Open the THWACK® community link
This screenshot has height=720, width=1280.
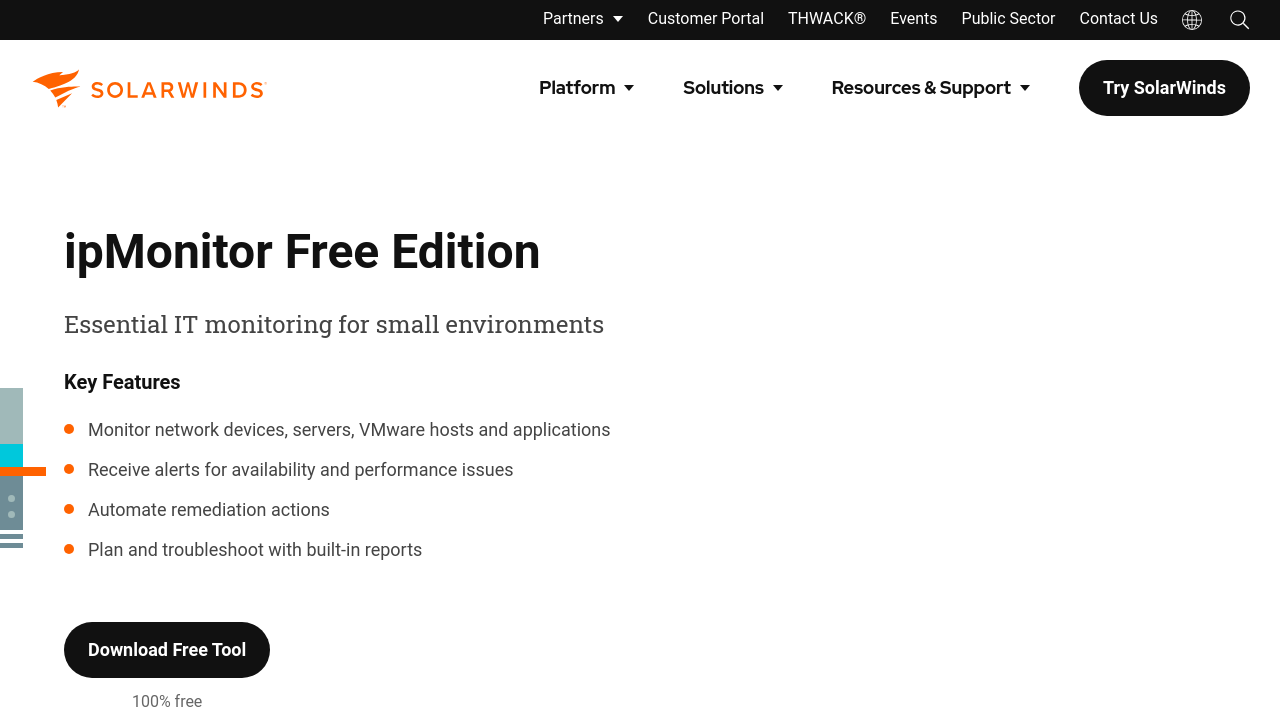pos(826,19)
